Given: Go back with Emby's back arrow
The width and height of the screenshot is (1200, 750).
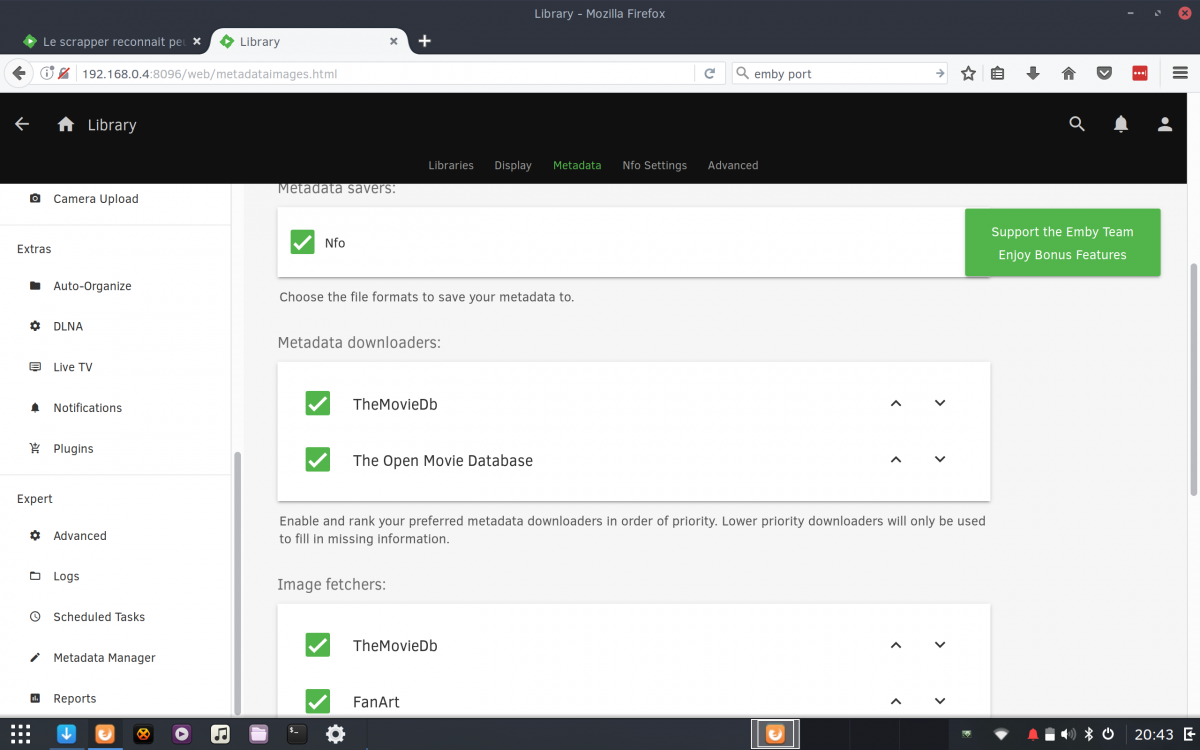Looking at the screenshot, I should (22, 124).
